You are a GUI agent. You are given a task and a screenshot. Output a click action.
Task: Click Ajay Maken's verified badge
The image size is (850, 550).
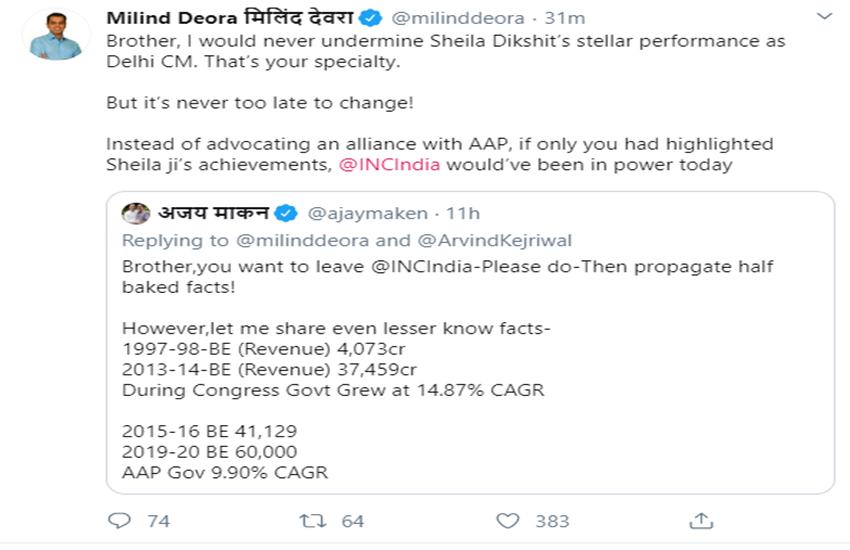pyautogui.click(x=286, y=213)
